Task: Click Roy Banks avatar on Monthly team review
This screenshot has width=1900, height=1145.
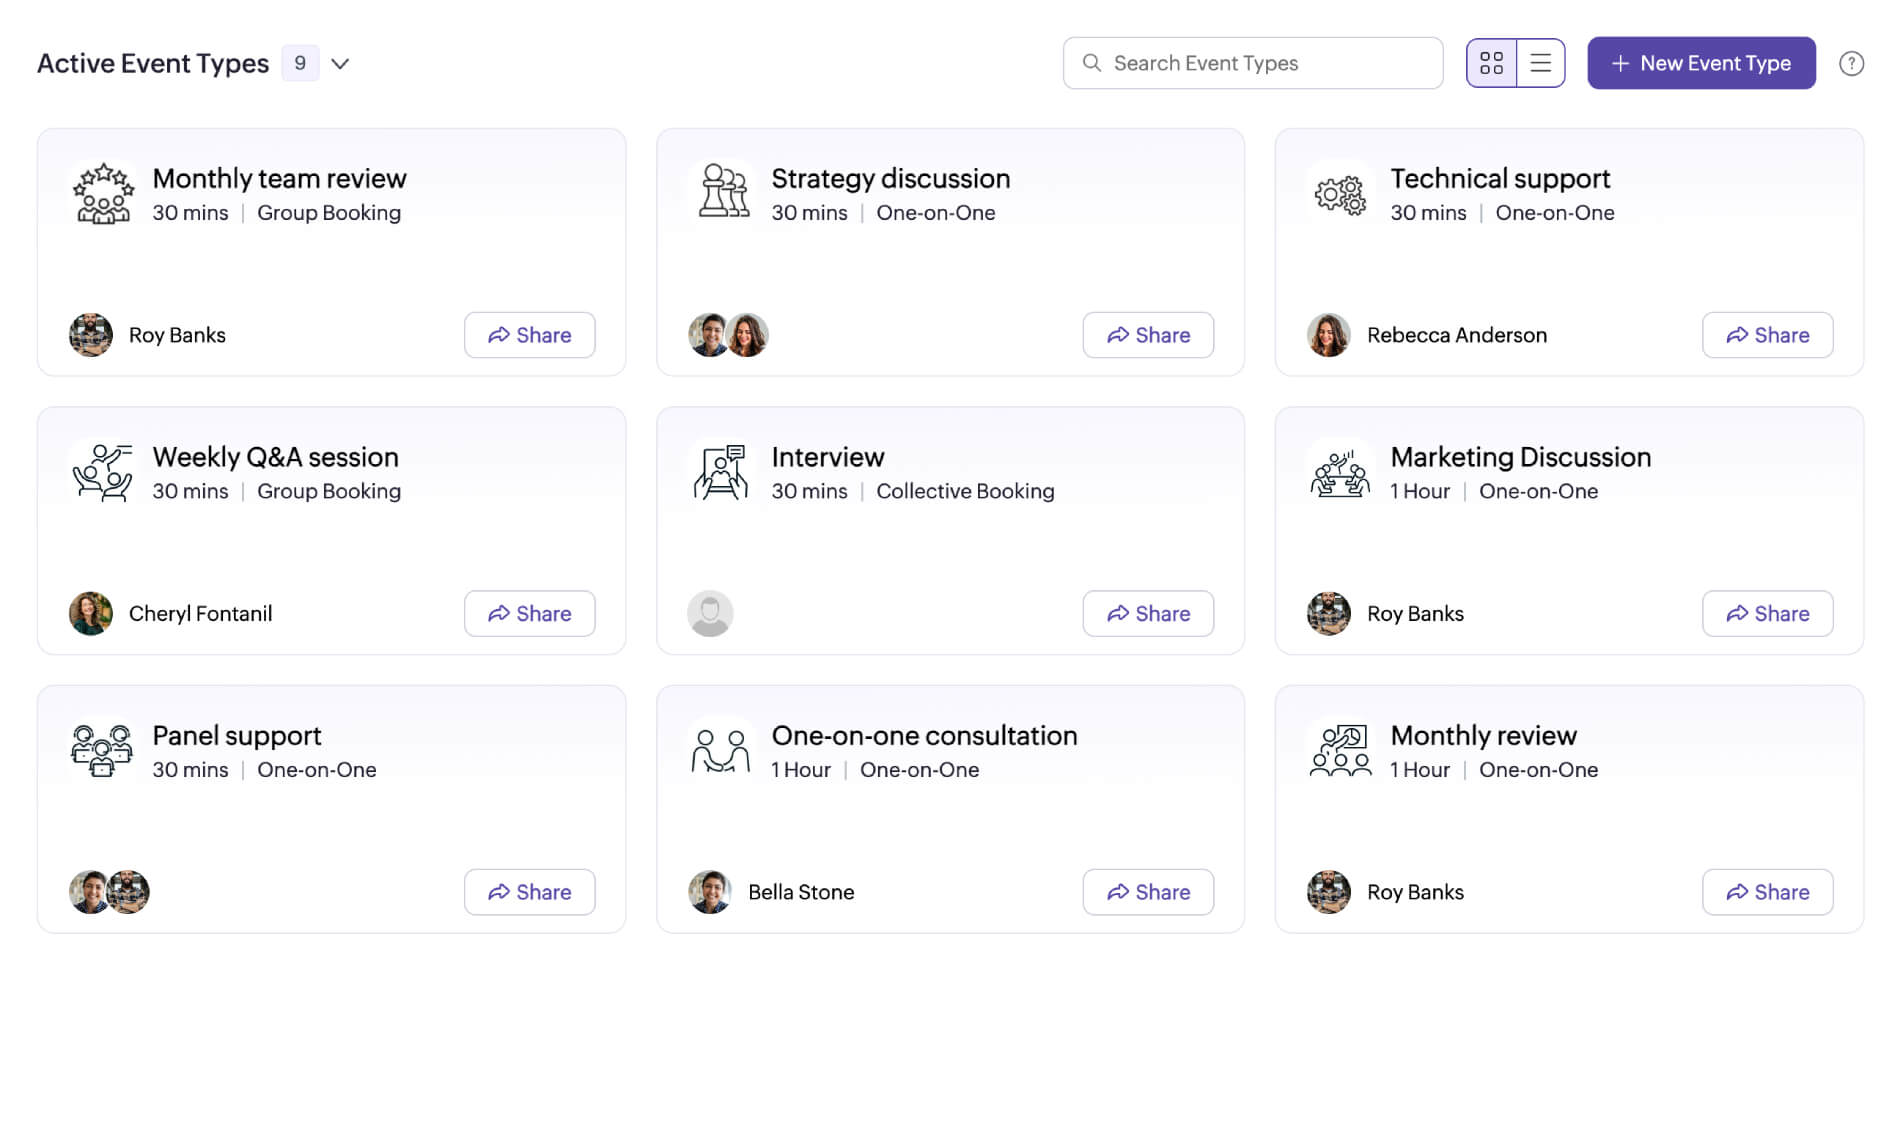Action: tap(91, 335)
